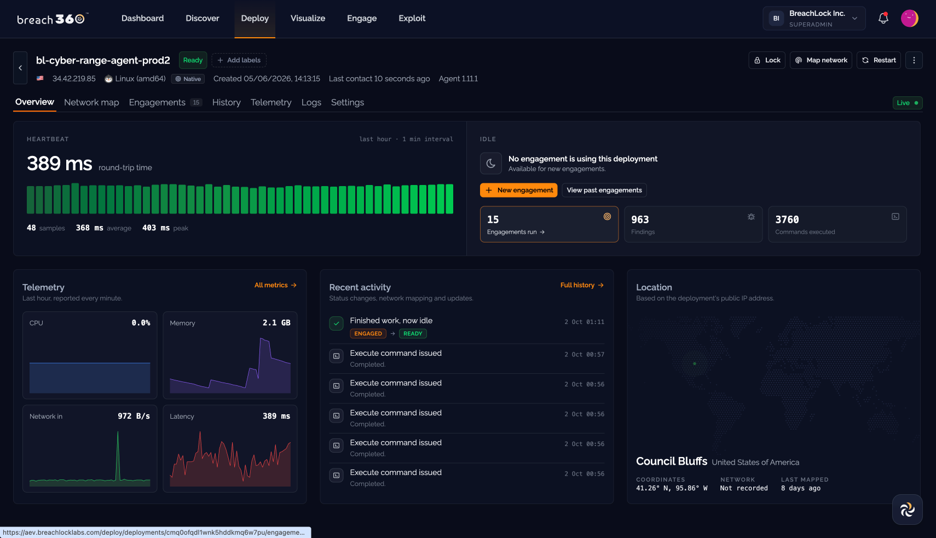Open the notifications bell
Viewport: 936px width, 538px height.
click(883, 19)
